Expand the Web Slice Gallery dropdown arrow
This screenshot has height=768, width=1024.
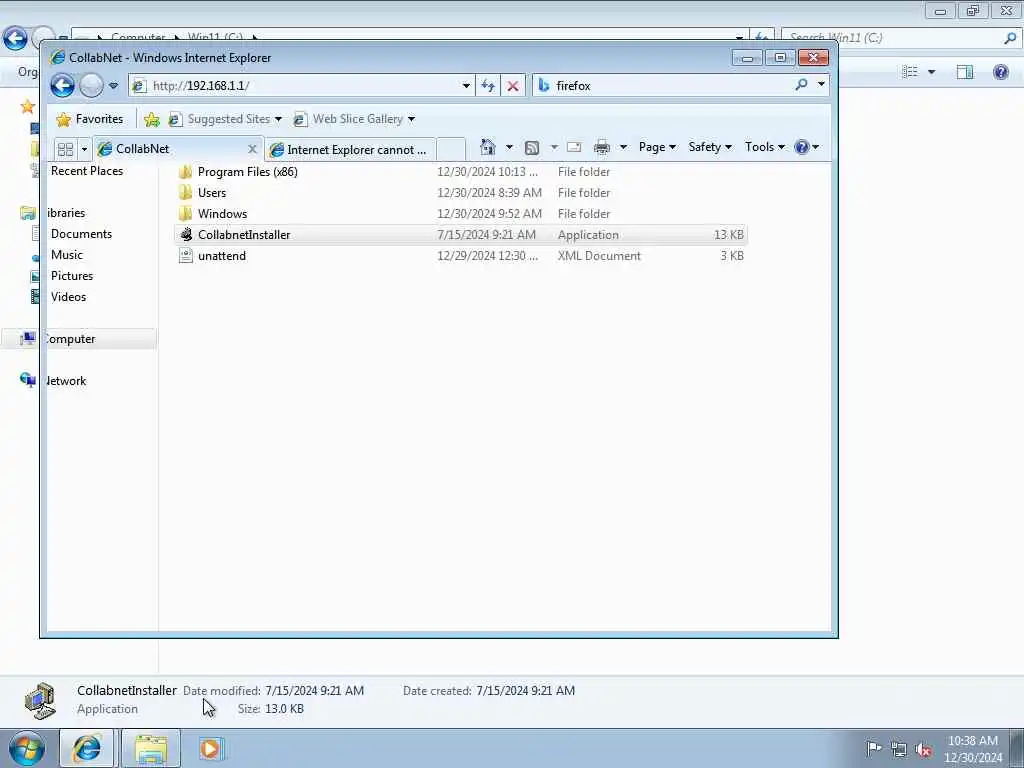pyautogui.click(x=411, y=119)
